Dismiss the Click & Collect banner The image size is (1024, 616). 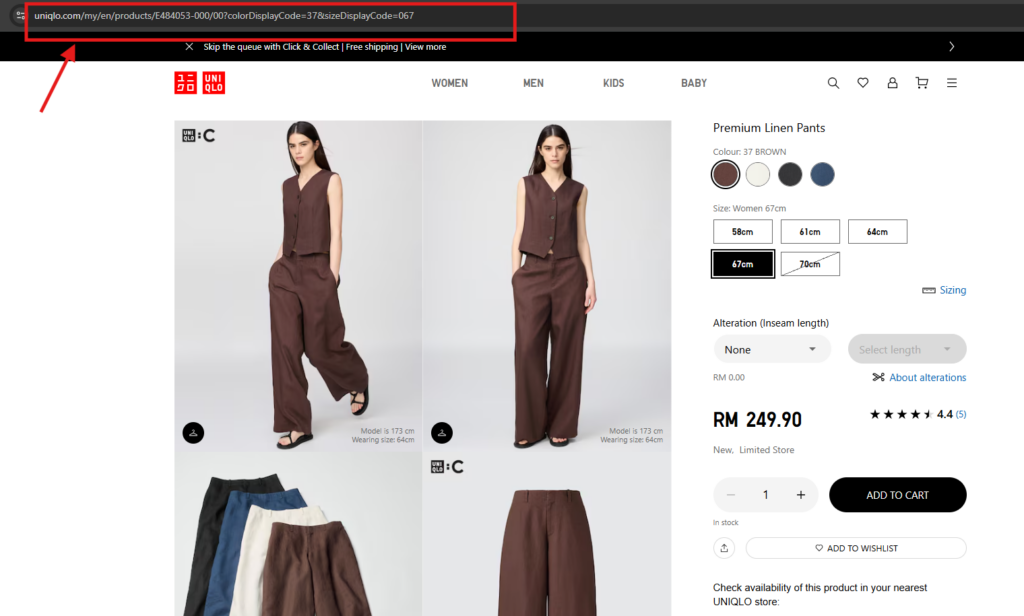tap(190, 47)
